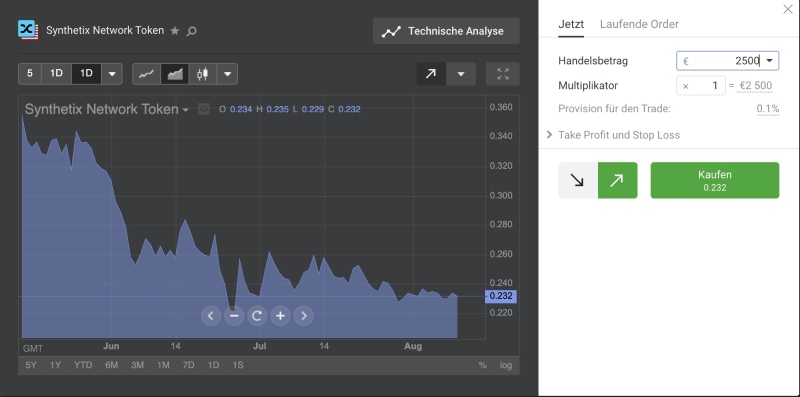
Task: Open Synthetix Network Token chart legend dropdown
Action: [186, 110]
